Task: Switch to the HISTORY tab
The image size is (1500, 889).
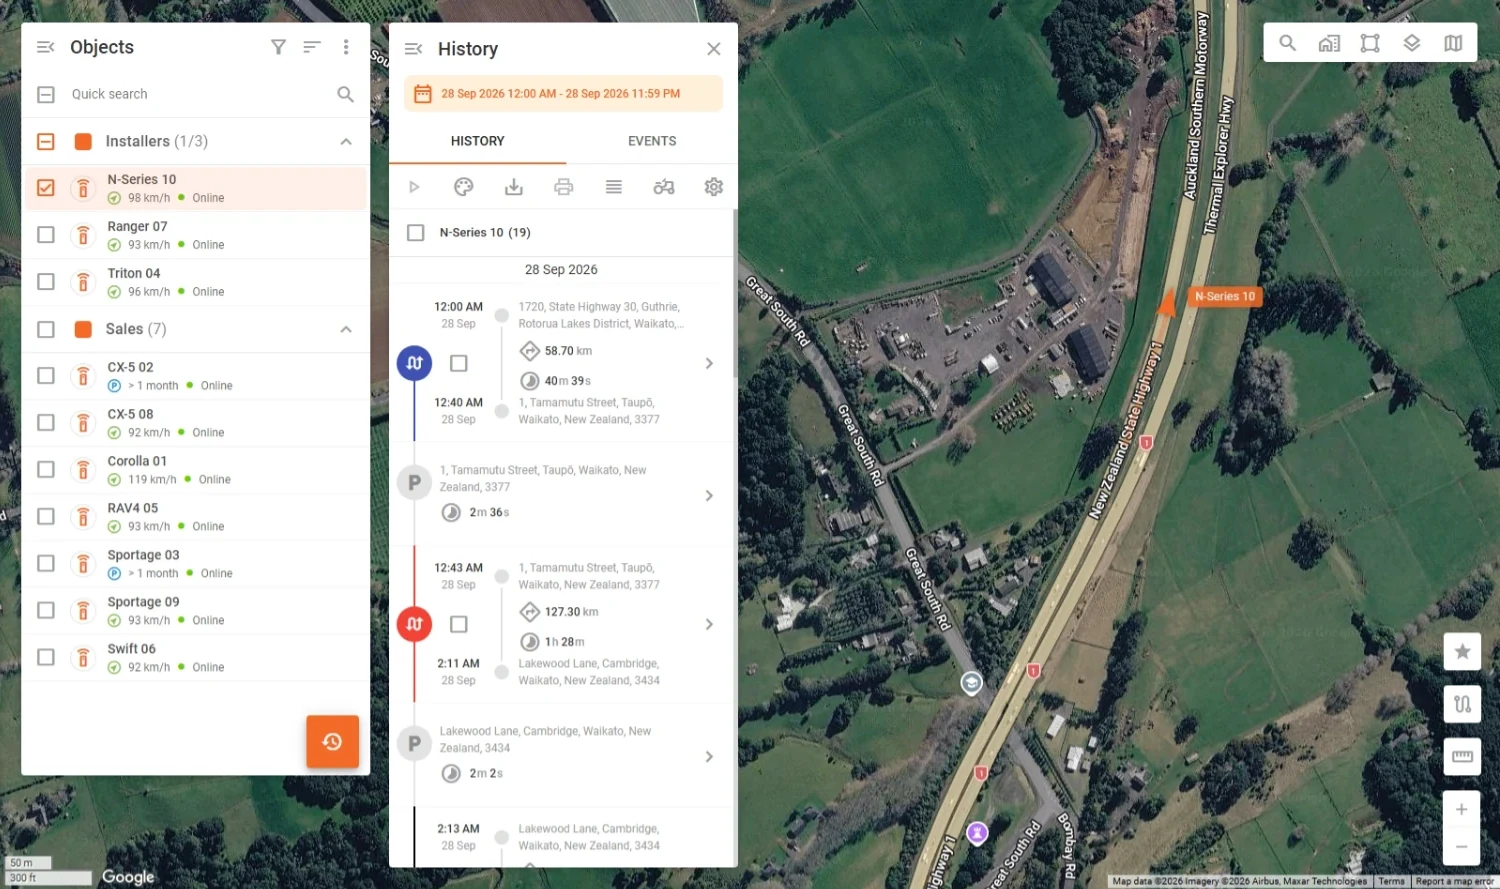Action: 478,142
